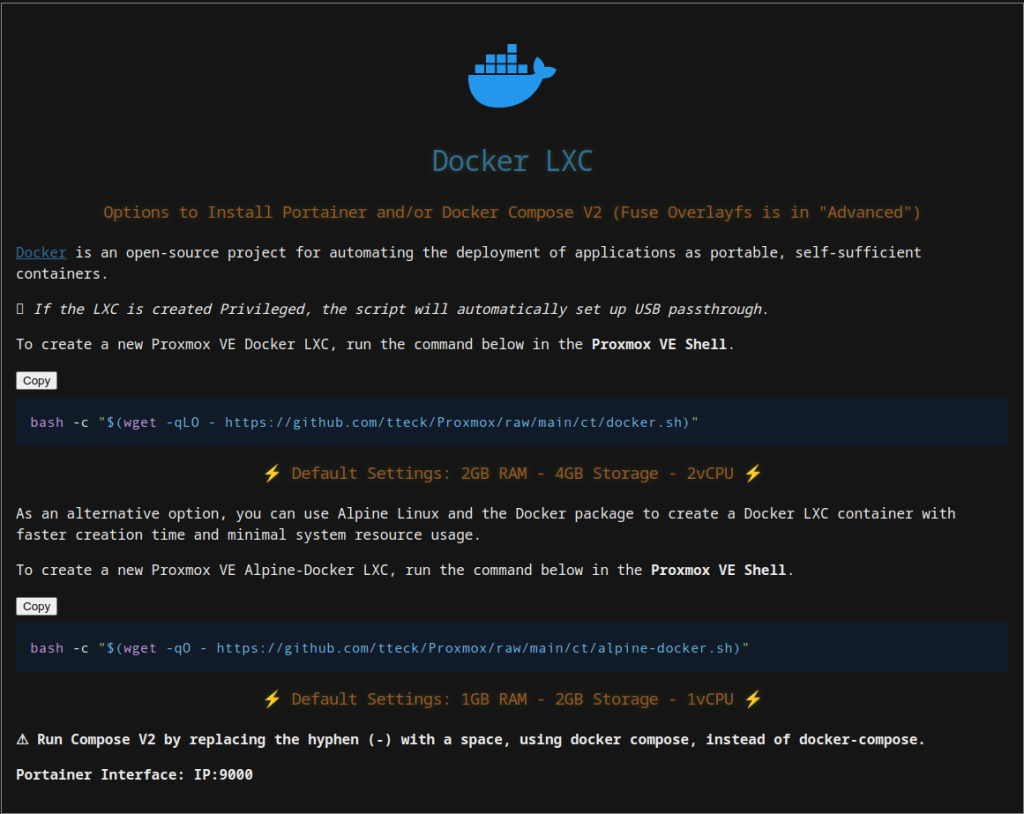This screenshot has height=814, width=1024.
Task: Open the Docker hyperlink in the description
Action: click(41, 253)
